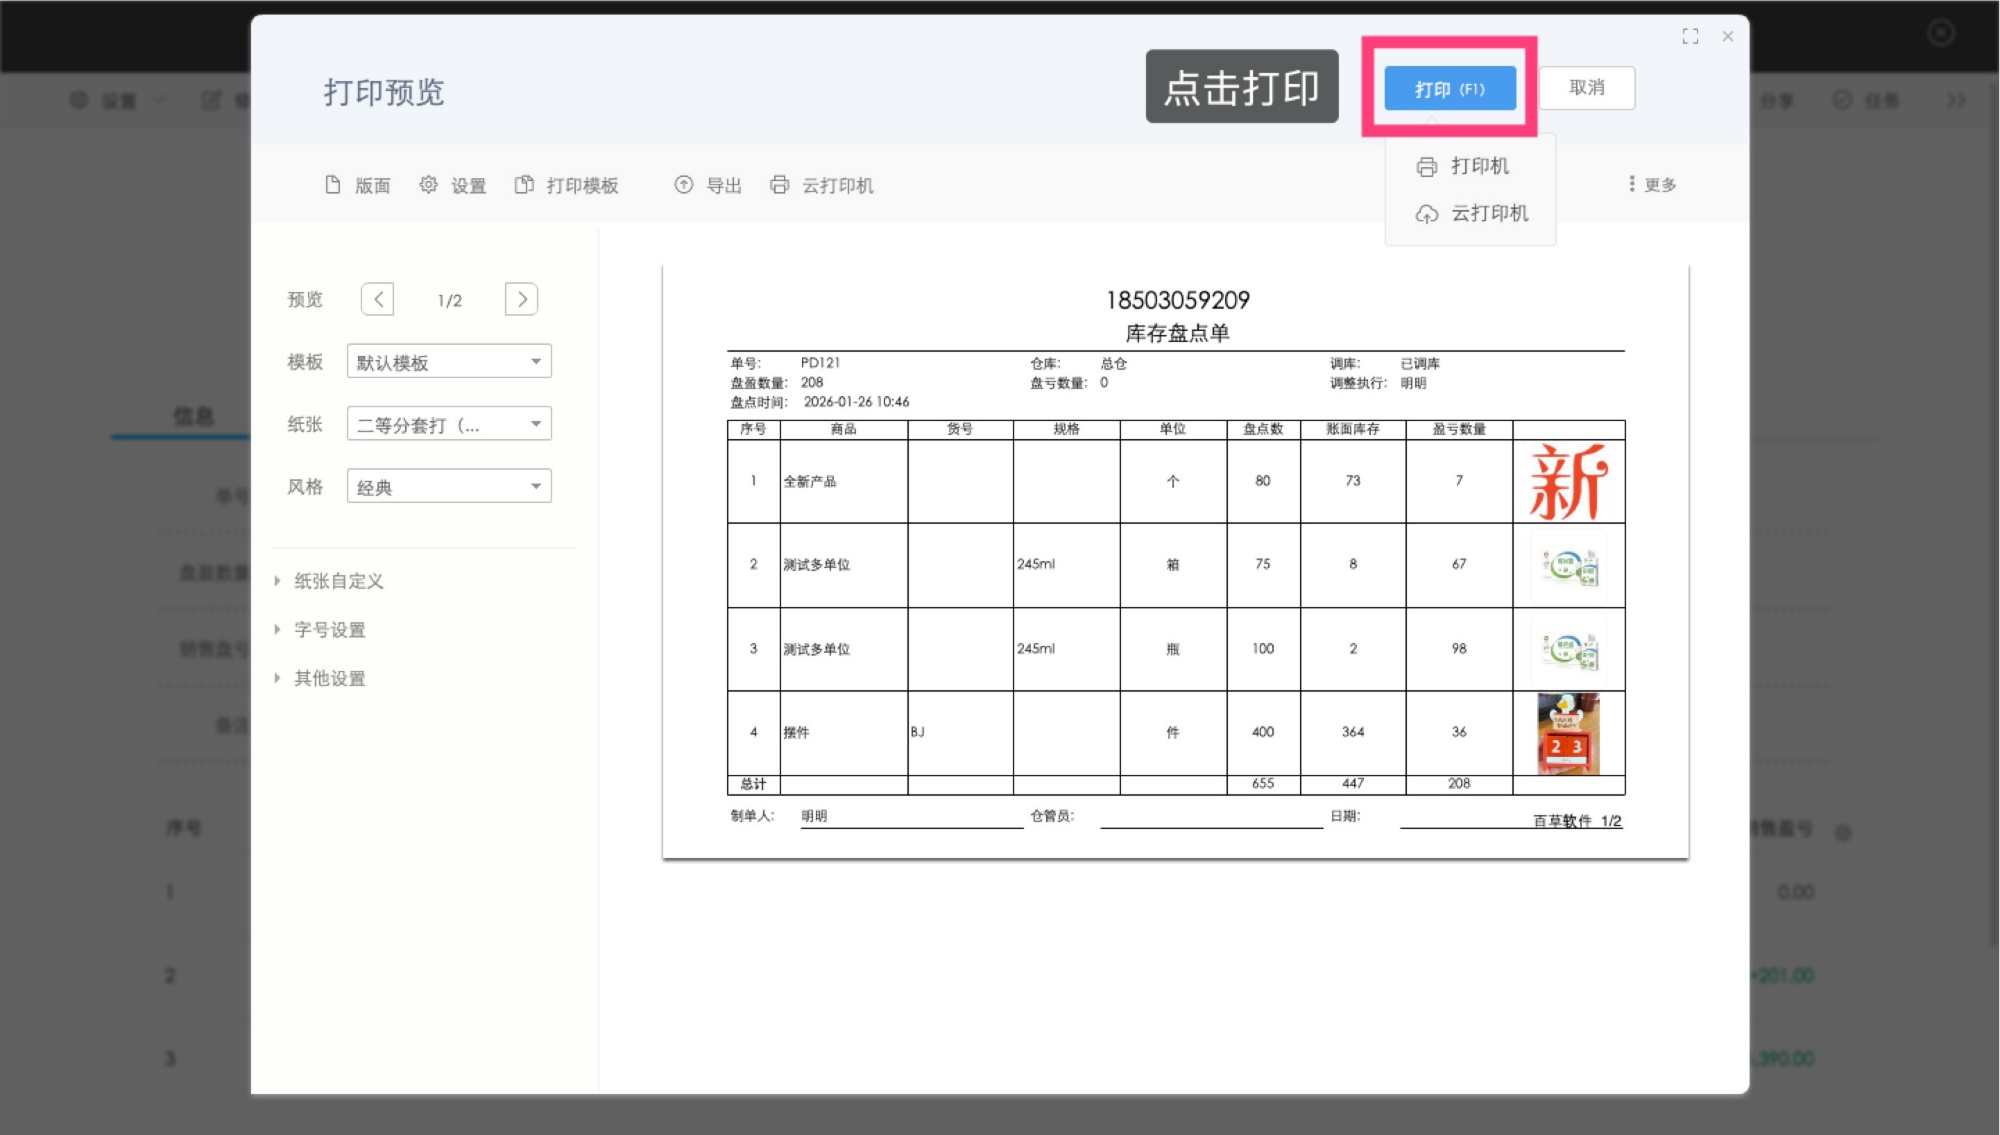Expand 字号设置 section

point(329,630)
